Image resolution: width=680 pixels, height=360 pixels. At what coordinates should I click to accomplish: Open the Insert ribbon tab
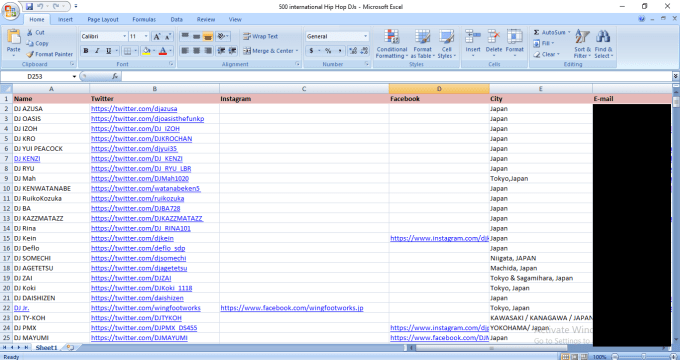click(x=65, y=20)
